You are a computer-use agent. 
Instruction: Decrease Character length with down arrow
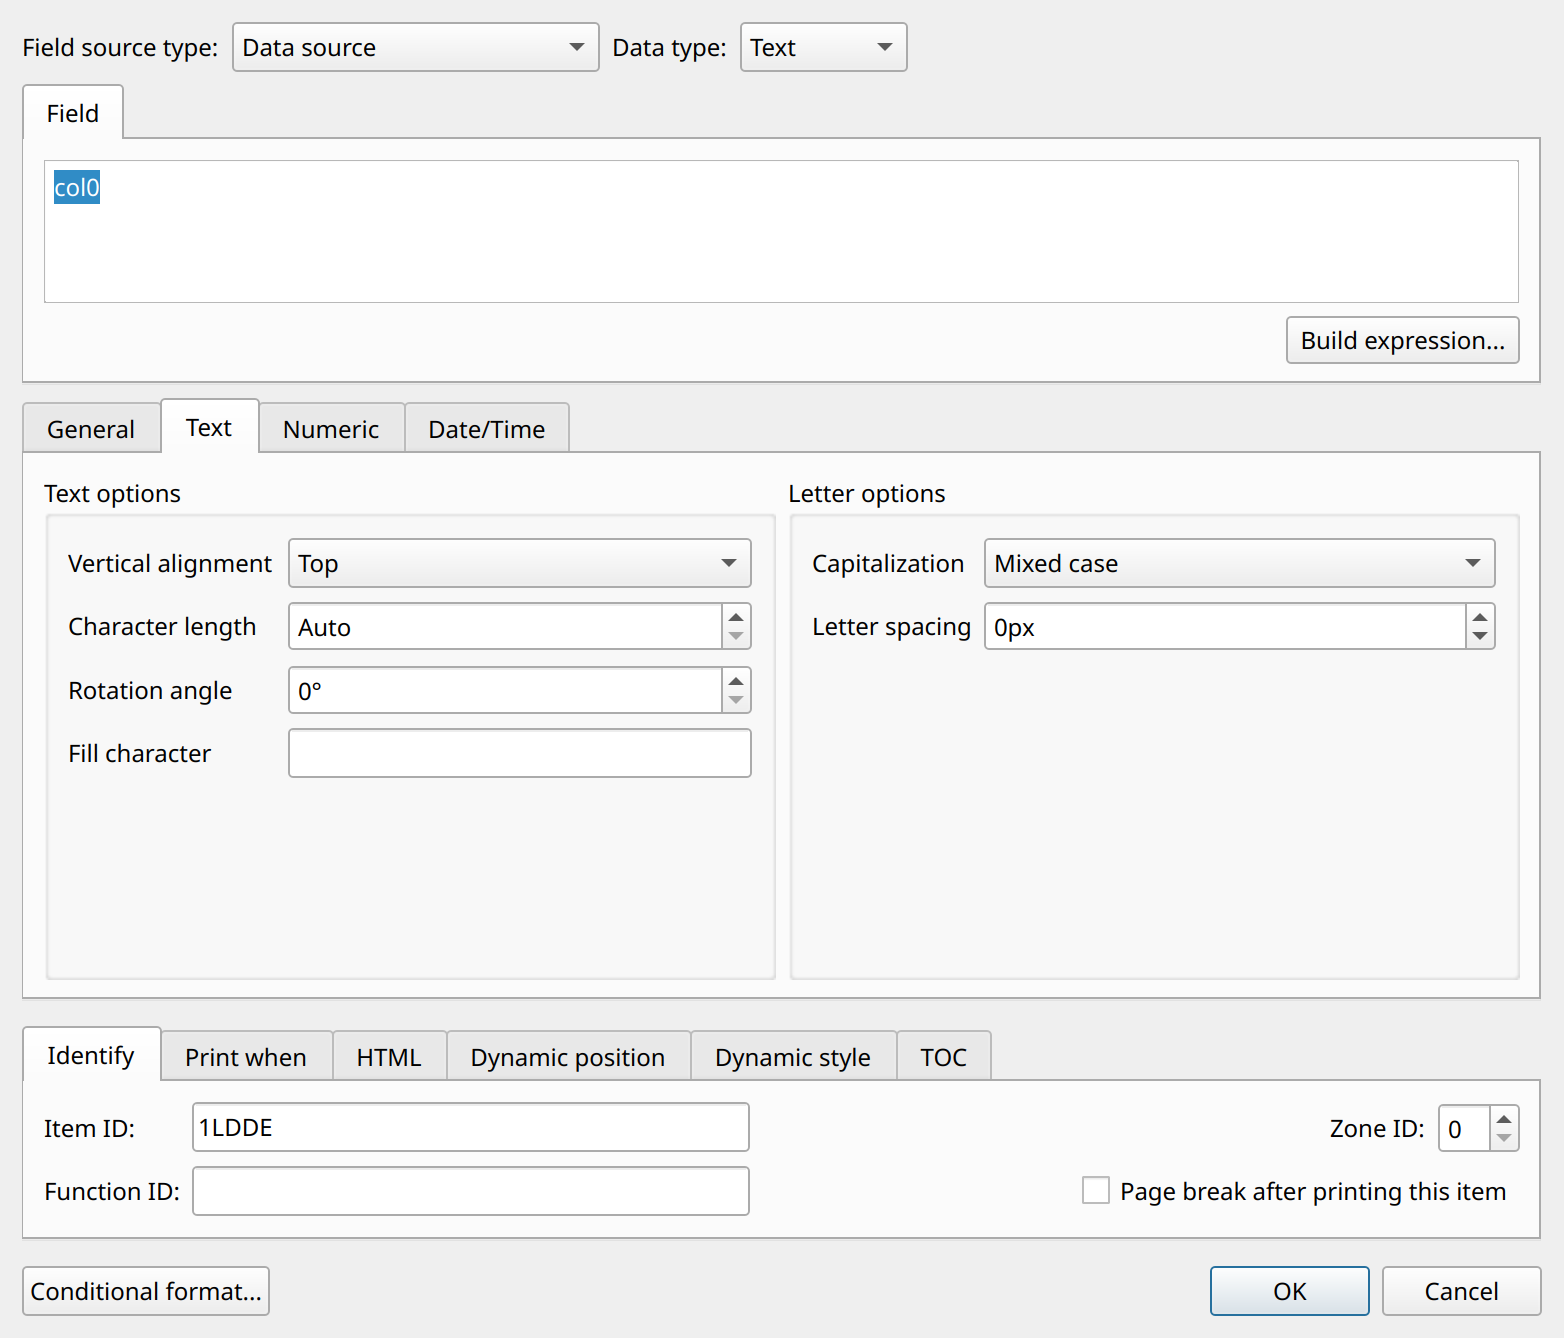736,637
